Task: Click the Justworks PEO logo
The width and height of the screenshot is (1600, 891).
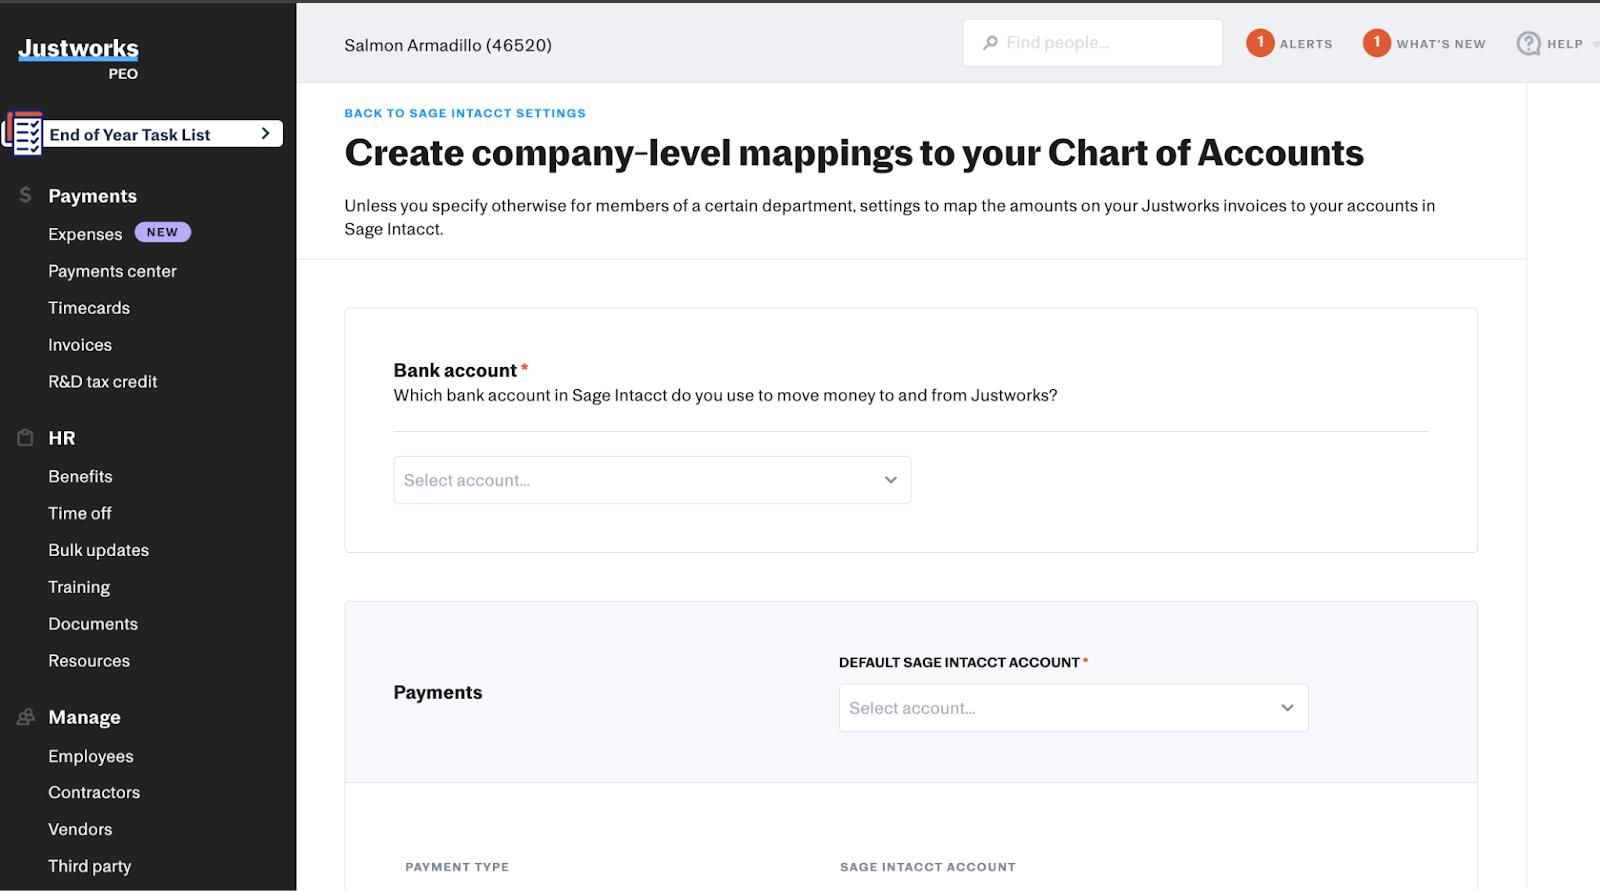Action: (x=78, y=58)
